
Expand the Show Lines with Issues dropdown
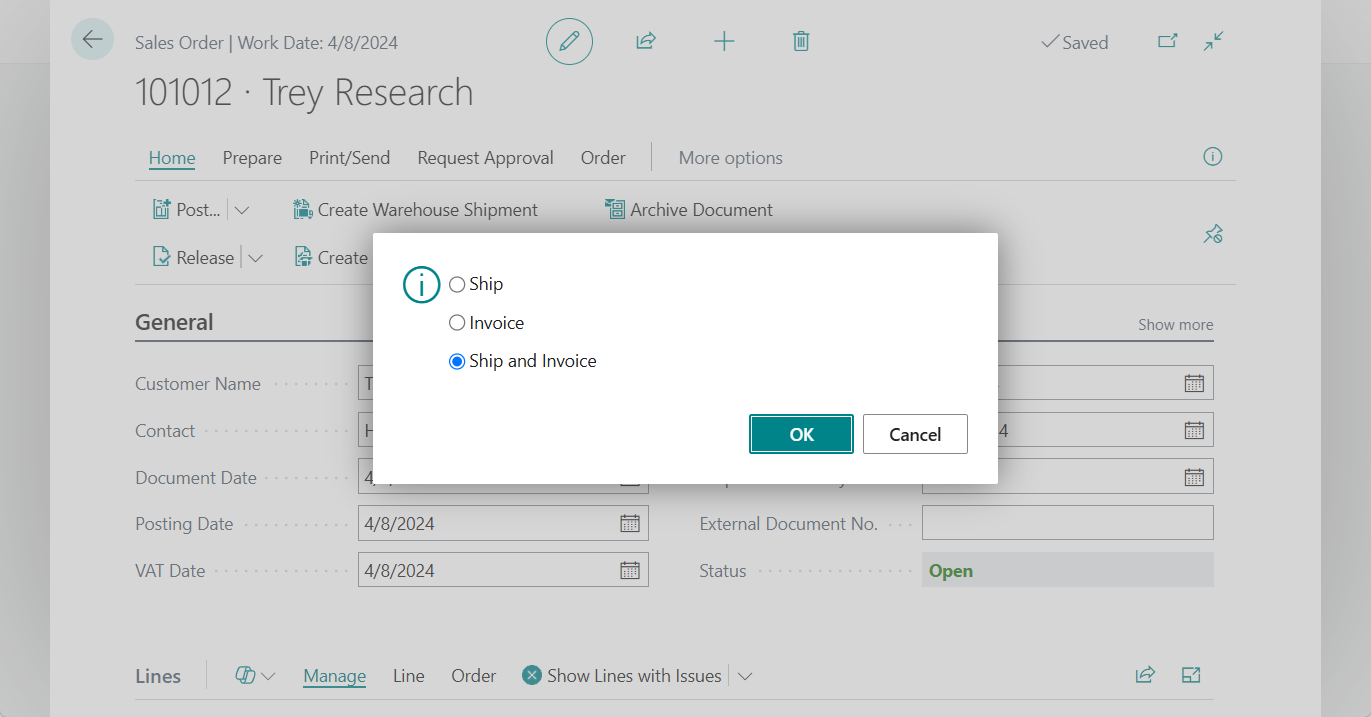coord(745,675)
